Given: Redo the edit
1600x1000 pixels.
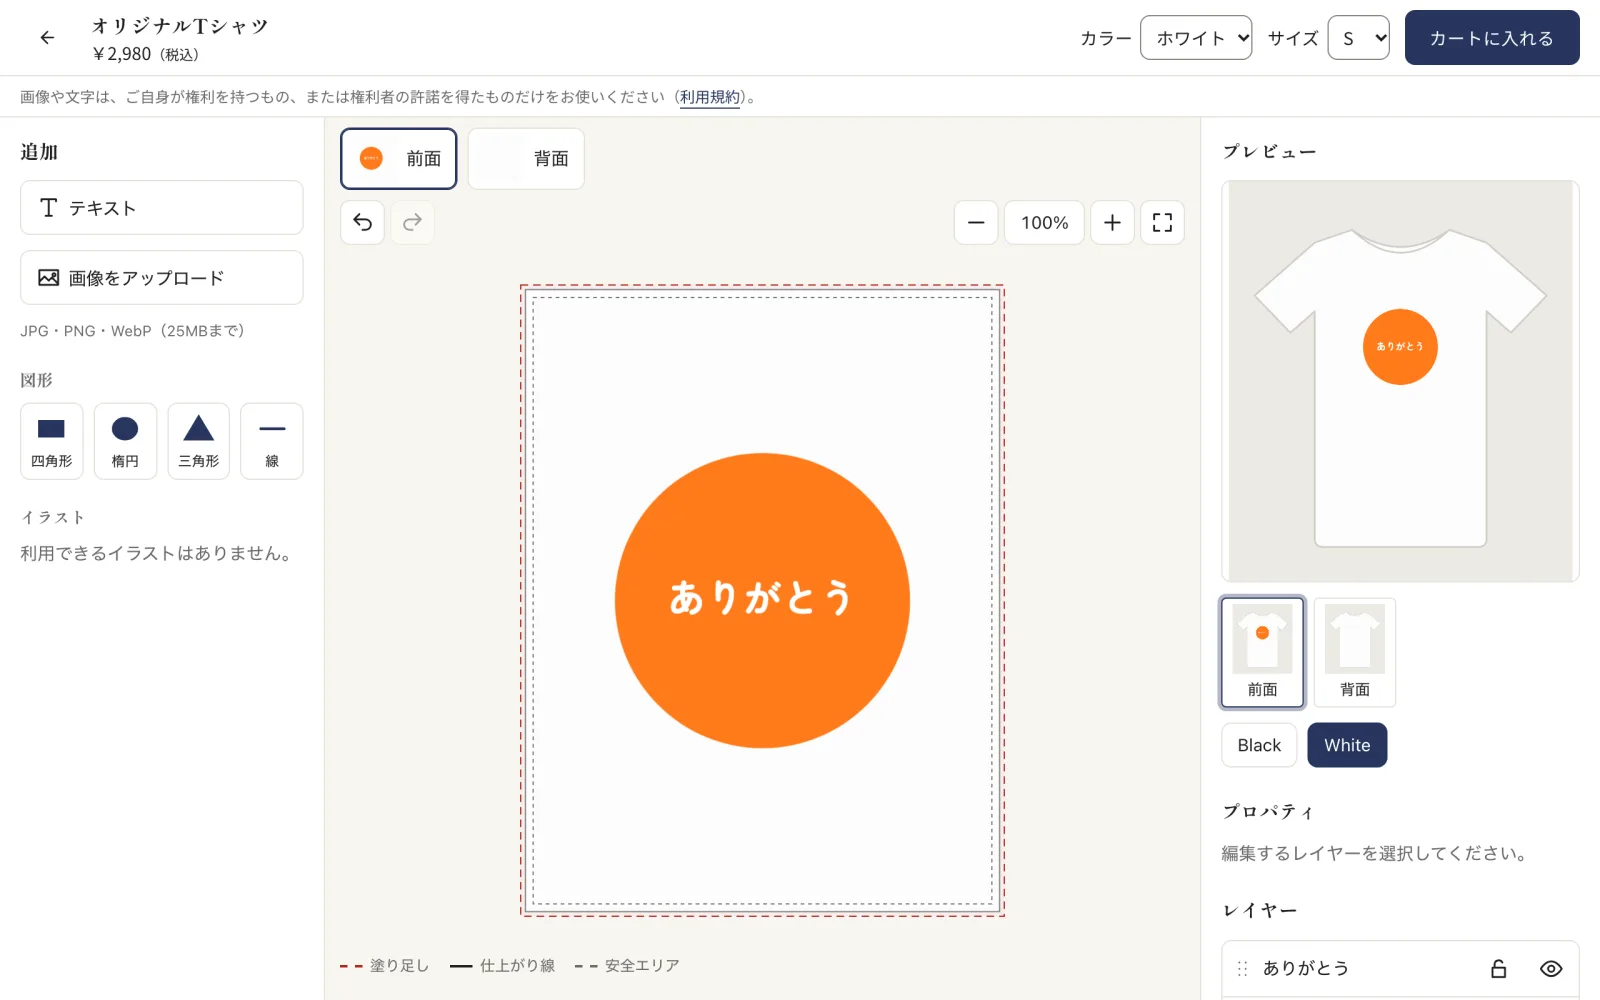Looking at the screenshot, I should 412,222.
